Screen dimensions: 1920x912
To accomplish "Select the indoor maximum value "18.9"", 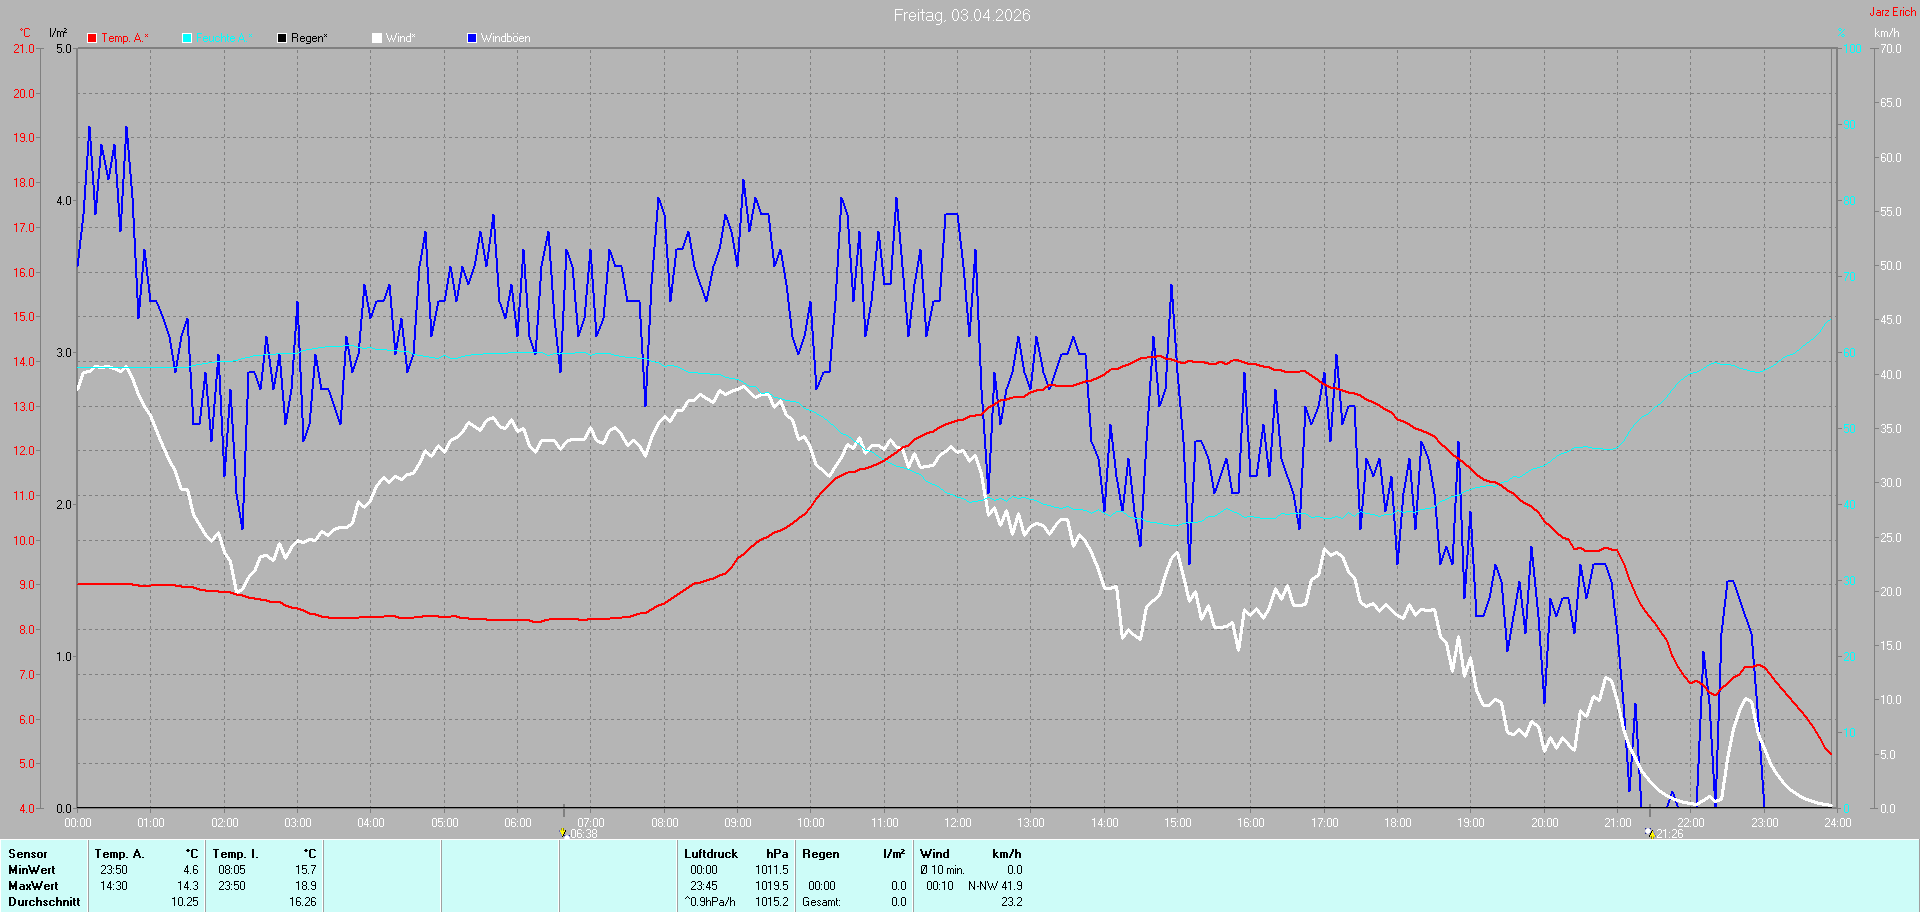I will click(306, 886).
